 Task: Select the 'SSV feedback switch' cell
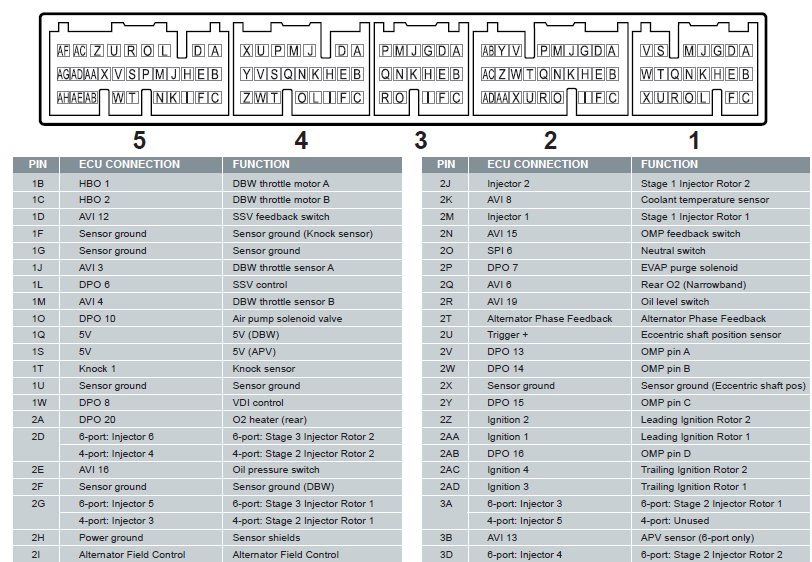(x=312, y=217)
